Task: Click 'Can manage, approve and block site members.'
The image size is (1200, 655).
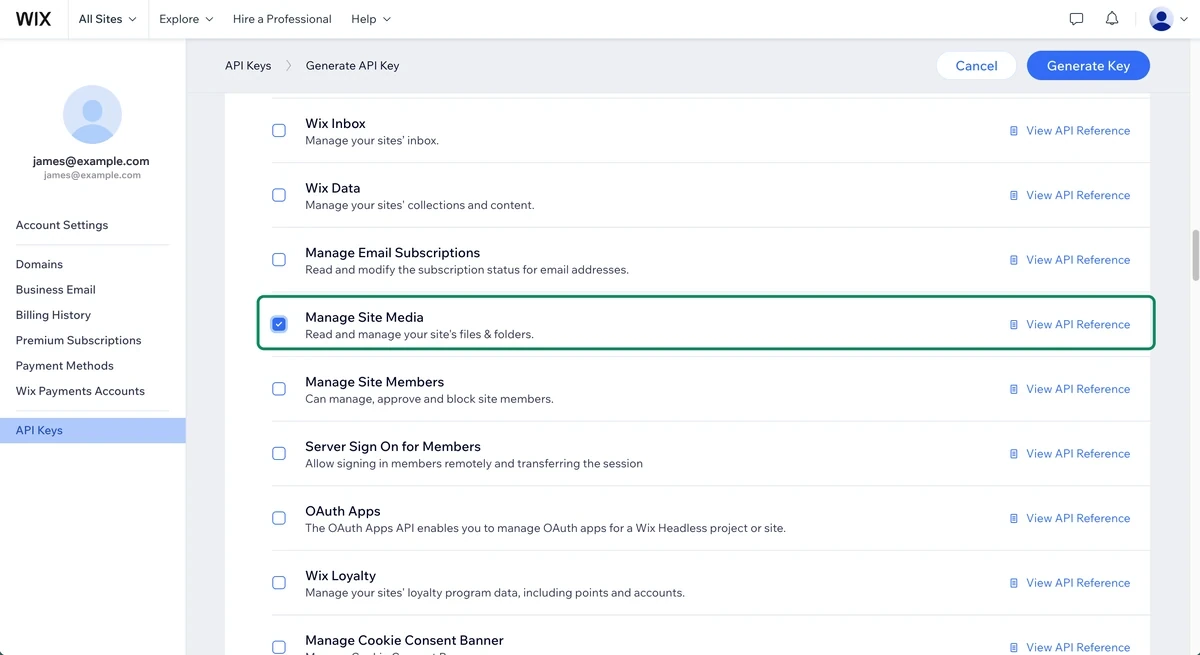Action: point(429,399)
